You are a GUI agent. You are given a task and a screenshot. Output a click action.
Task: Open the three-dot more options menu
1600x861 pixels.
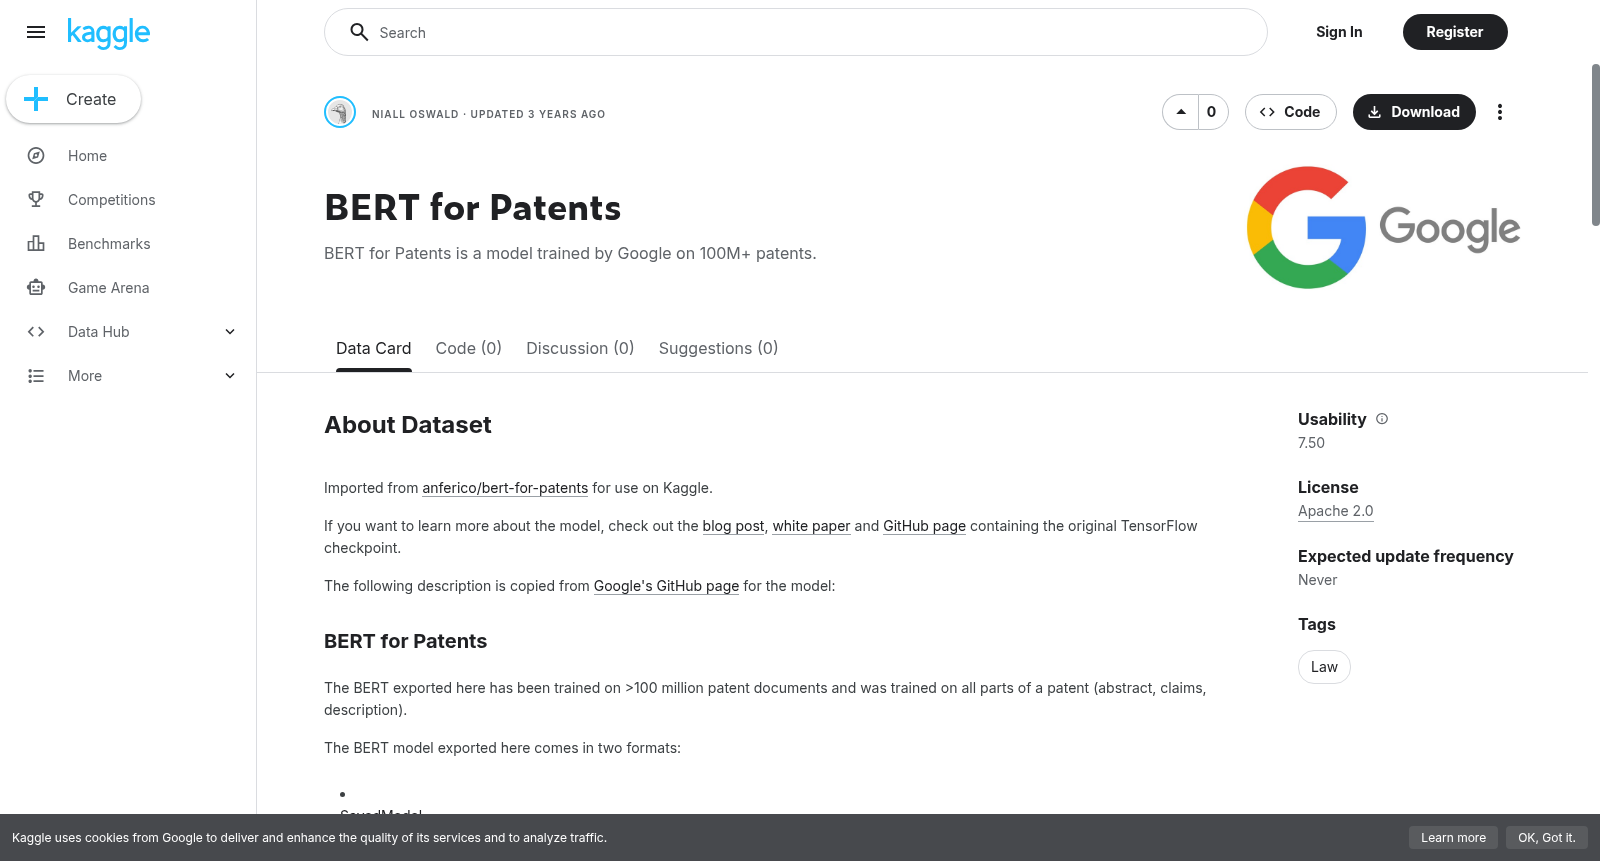1499,112
